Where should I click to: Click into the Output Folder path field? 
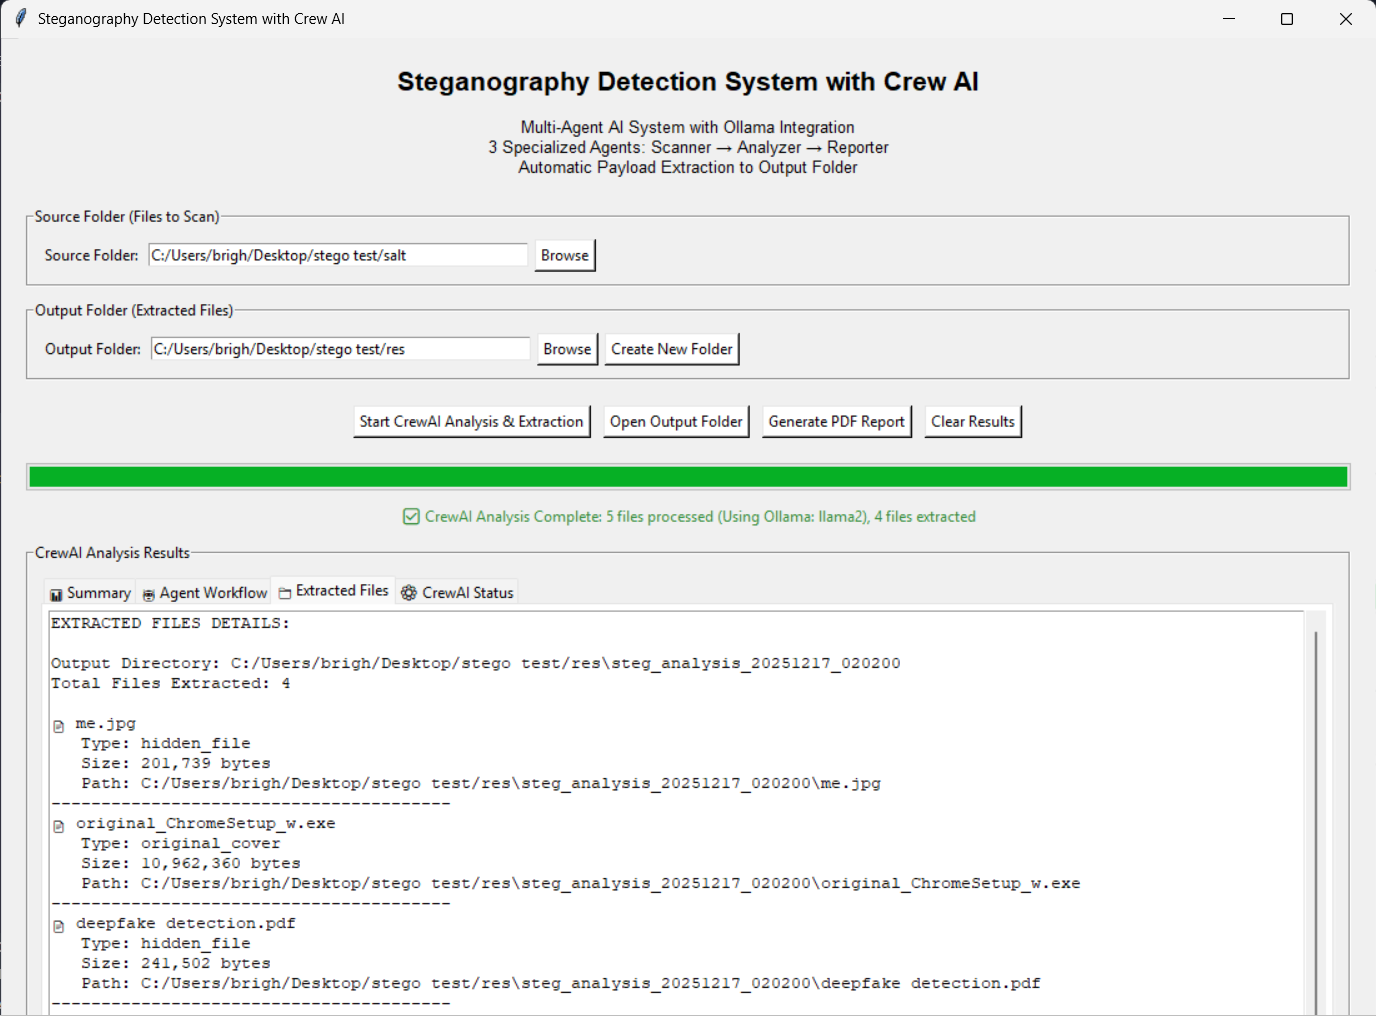tap(340, 350)
